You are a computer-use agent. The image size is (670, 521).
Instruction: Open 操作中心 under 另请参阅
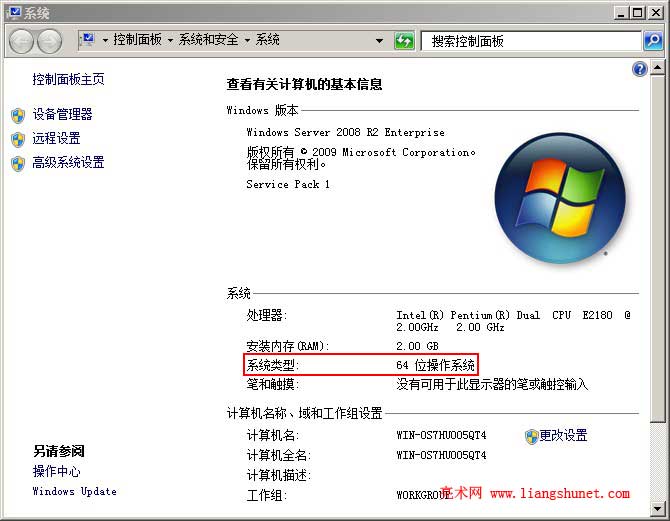[x=56, y=471]
